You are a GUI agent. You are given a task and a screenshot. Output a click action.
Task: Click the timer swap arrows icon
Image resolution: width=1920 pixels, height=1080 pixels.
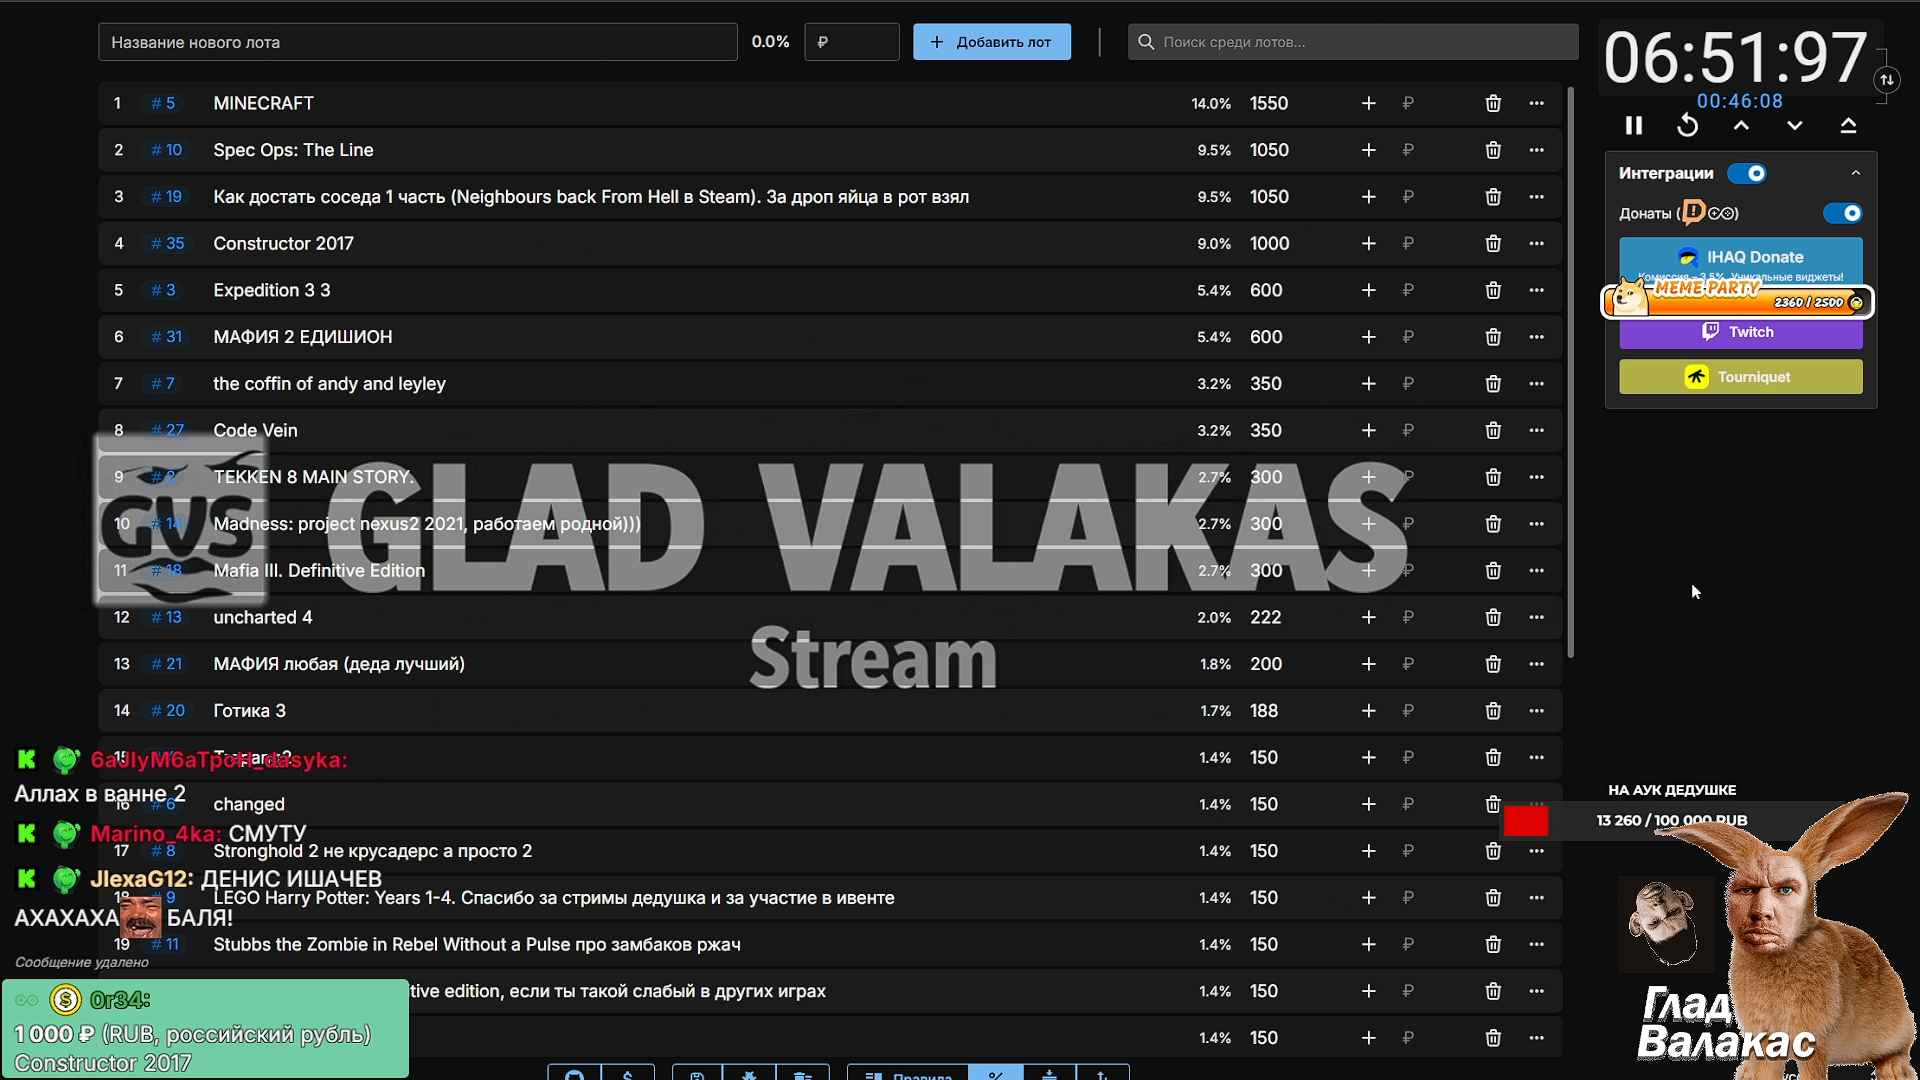tap(1887, 80)
